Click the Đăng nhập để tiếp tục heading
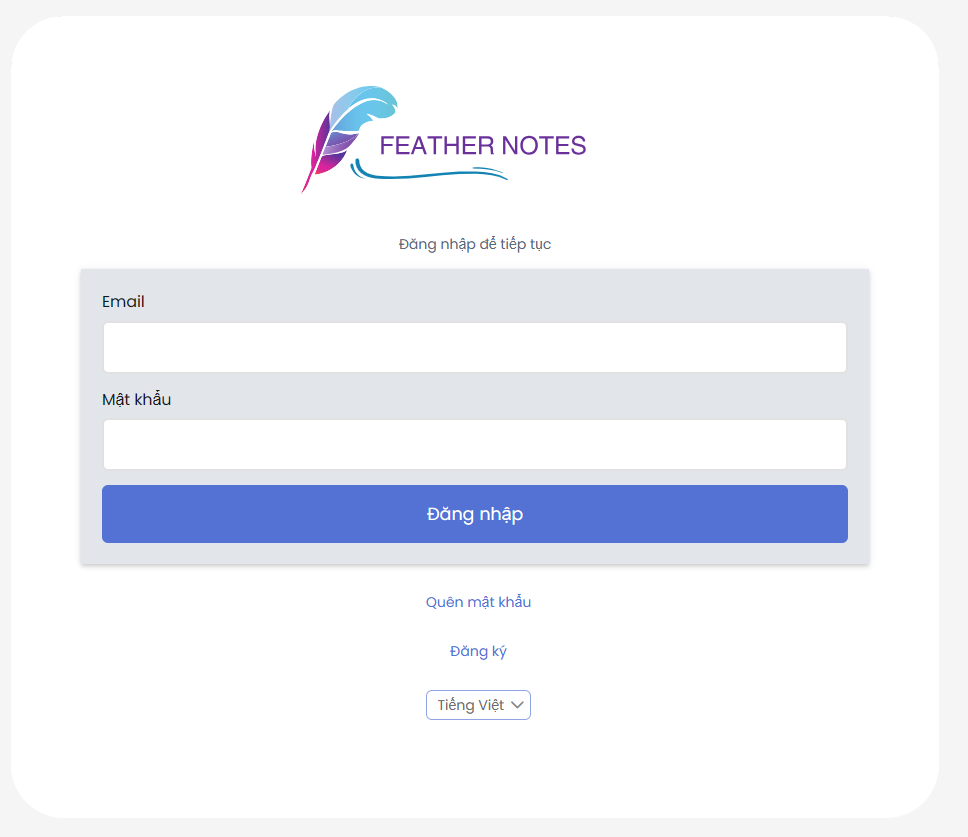Viewport: 968px width, 837px height. point(475,244)
